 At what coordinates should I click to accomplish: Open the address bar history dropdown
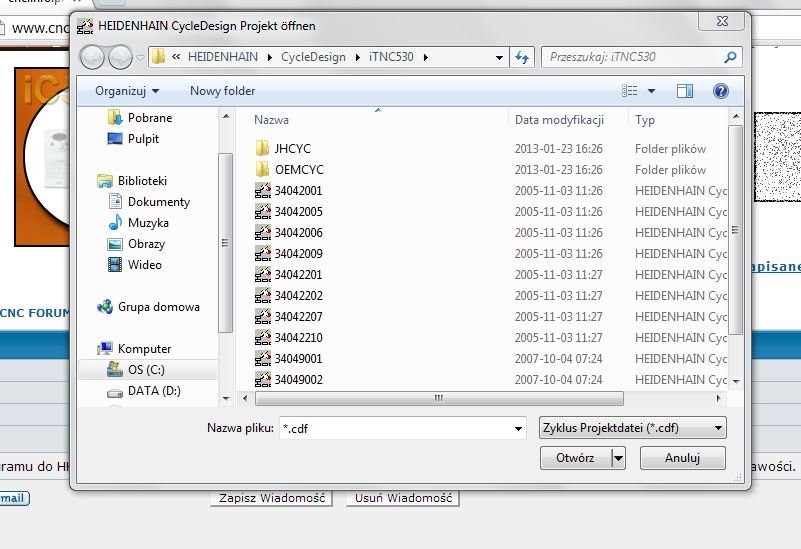point(499,58)
